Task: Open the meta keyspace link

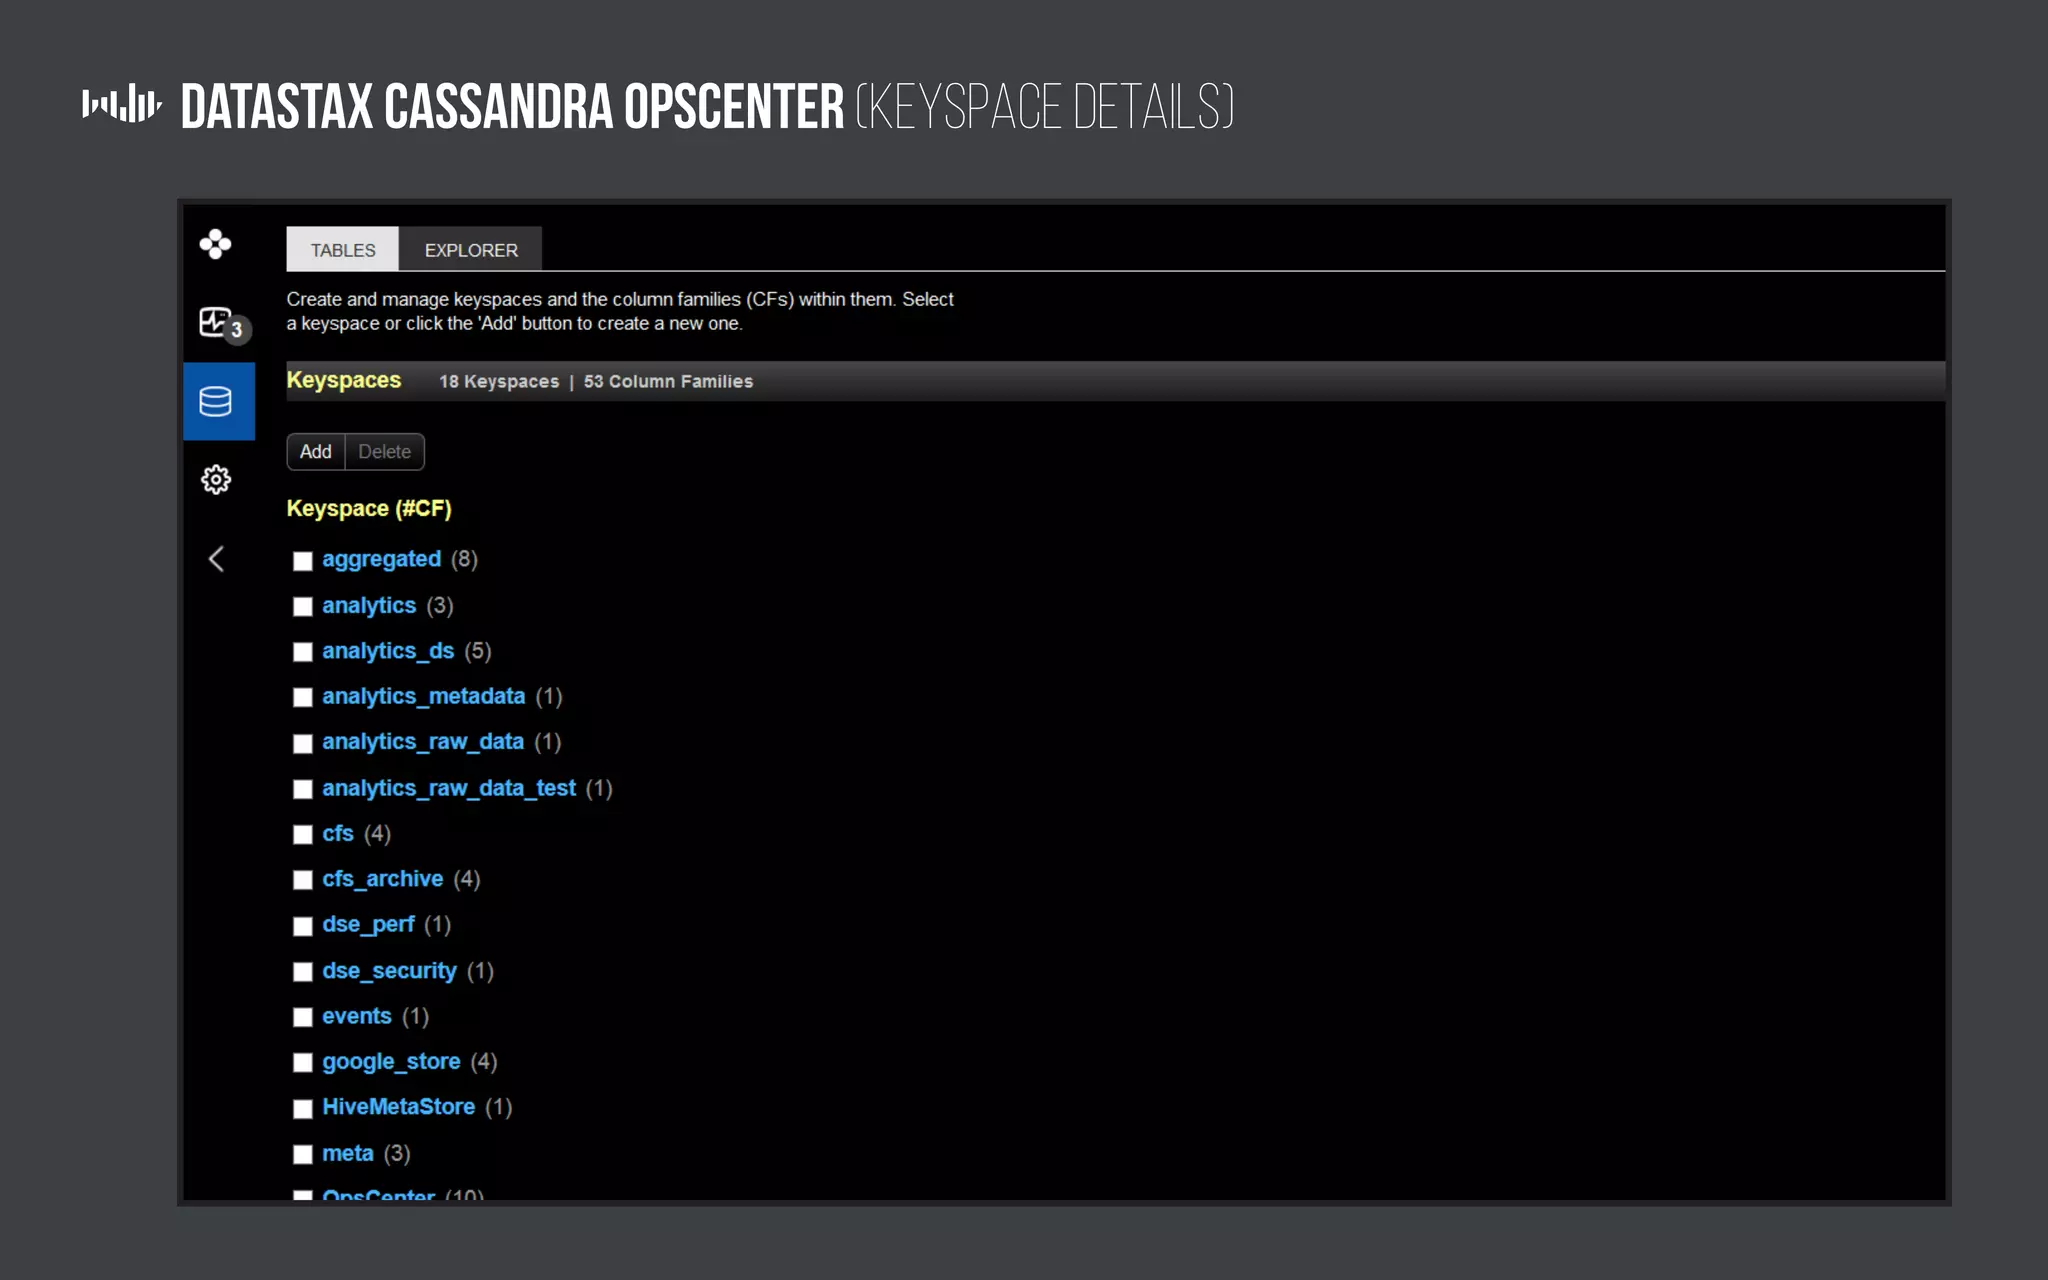Action: [347, 1153]
